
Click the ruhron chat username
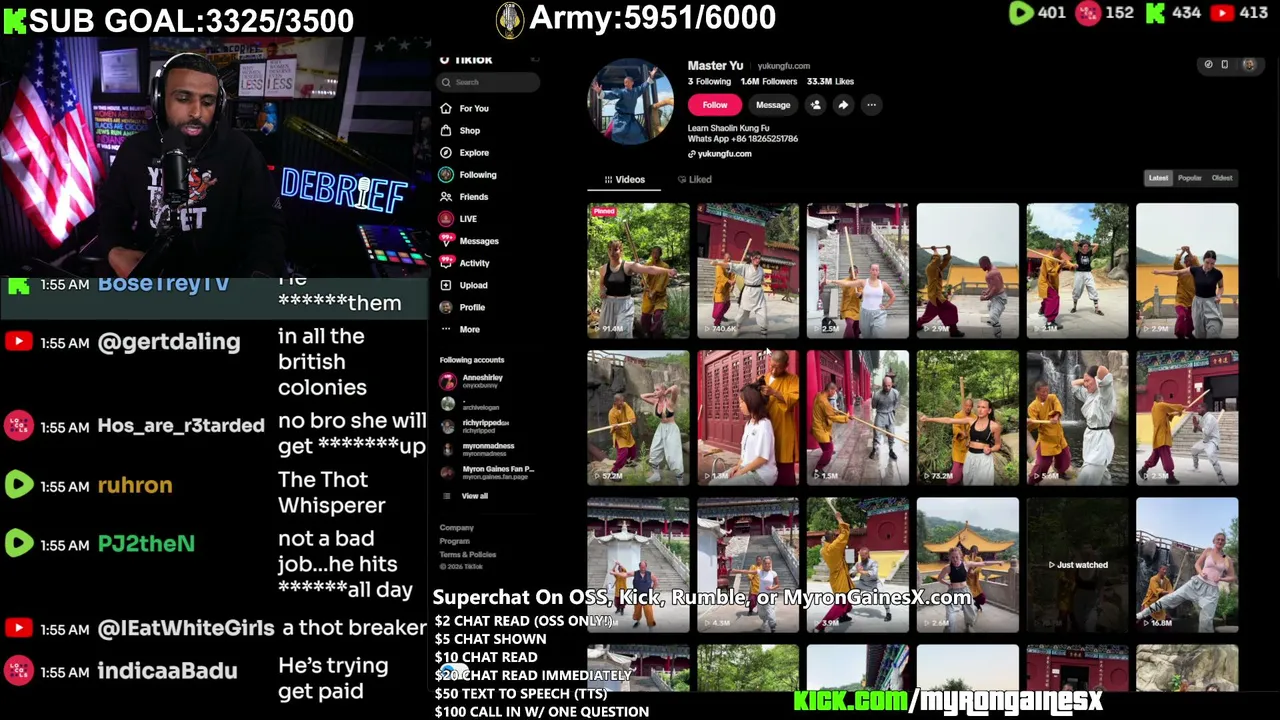pos(135,485)
